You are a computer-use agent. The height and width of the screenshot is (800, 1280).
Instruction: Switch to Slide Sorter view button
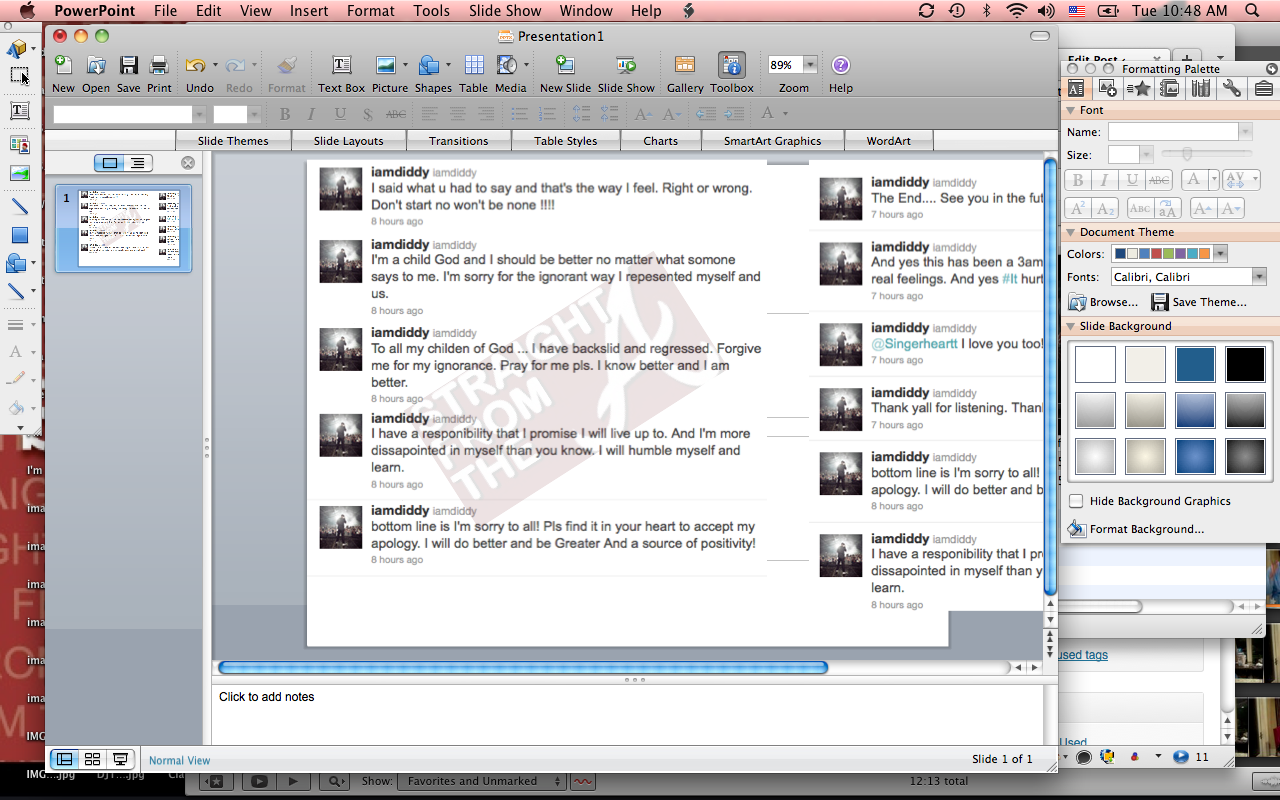92,760
